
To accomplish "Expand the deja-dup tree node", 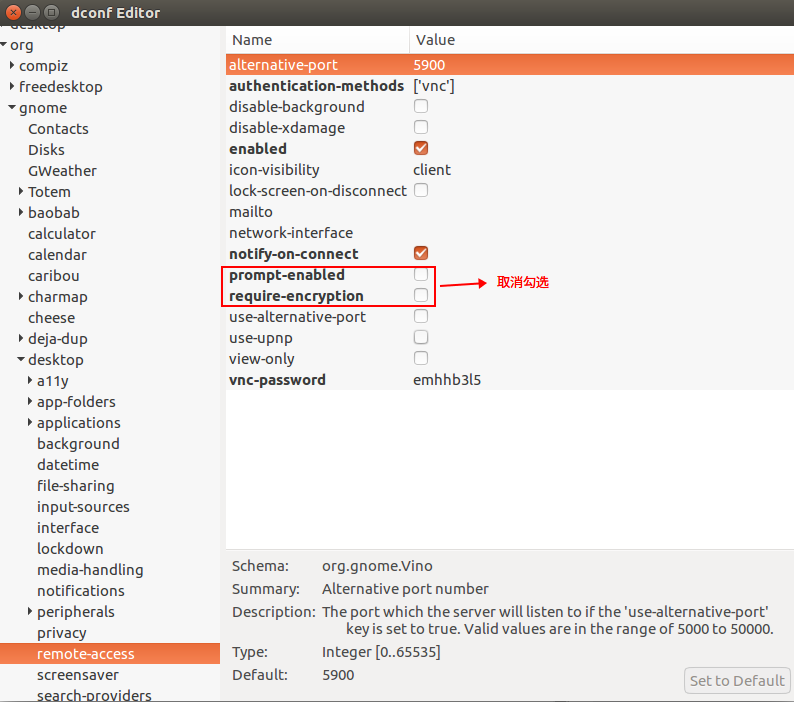I will click(x=21, y=338).
